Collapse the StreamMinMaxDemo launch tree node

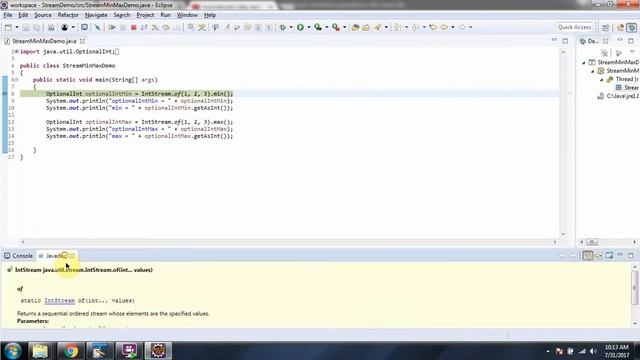584,62
